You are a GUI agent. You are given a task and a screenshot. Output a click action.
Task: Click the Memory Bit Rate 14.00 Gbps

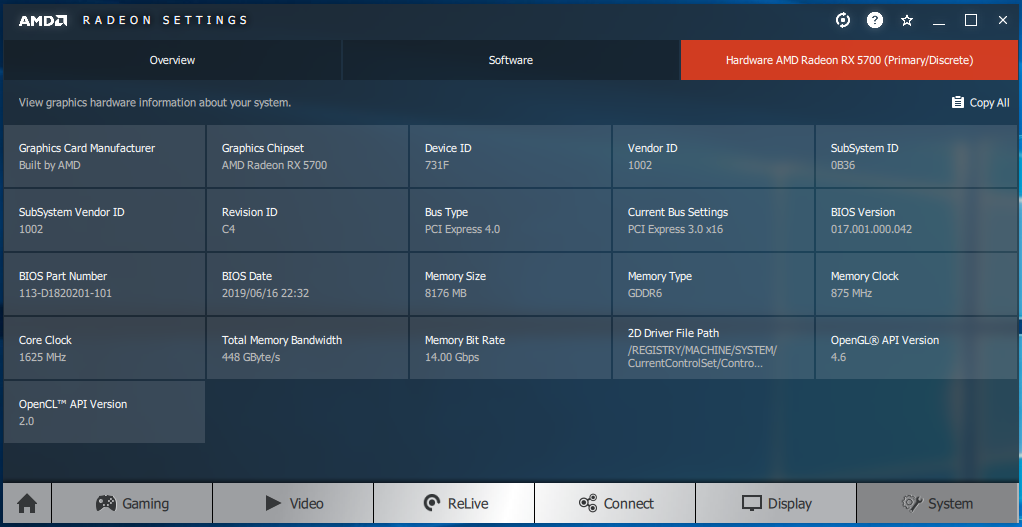452,357
